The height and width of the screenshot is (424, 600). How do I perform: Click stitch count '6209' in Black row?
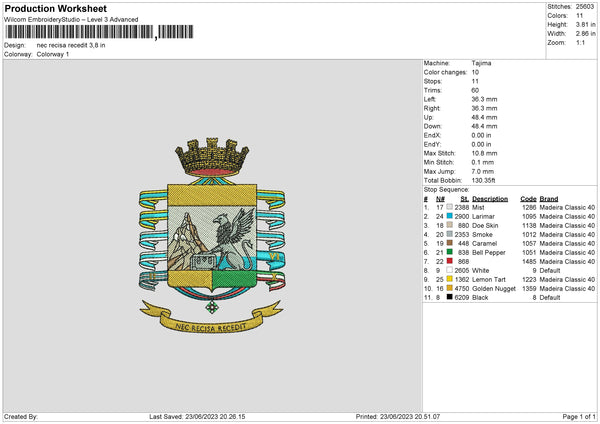pos(461,297)
